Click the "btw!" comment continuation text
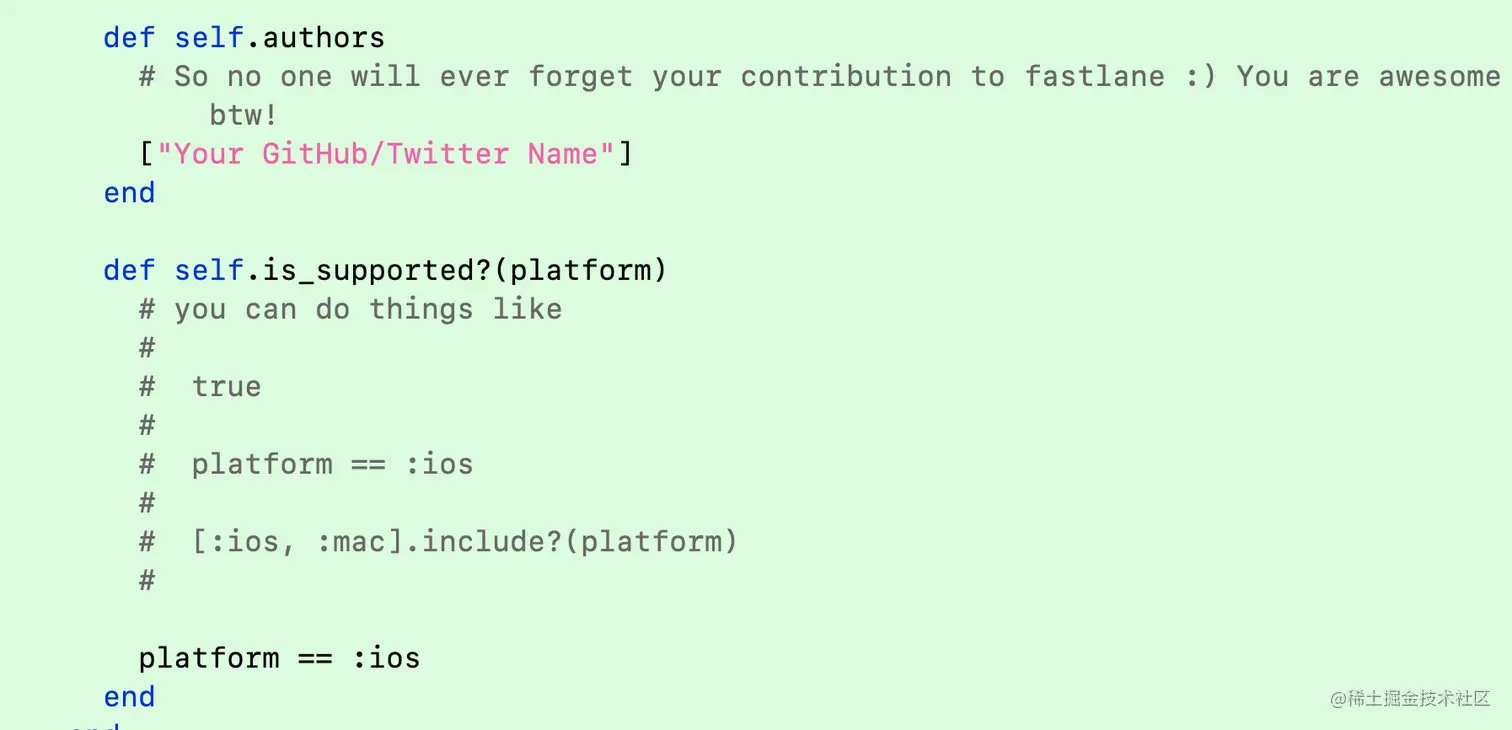Image resolution: width=1512 pixels, height=730 pixels. pyautogui.click(x=244, y=115)
